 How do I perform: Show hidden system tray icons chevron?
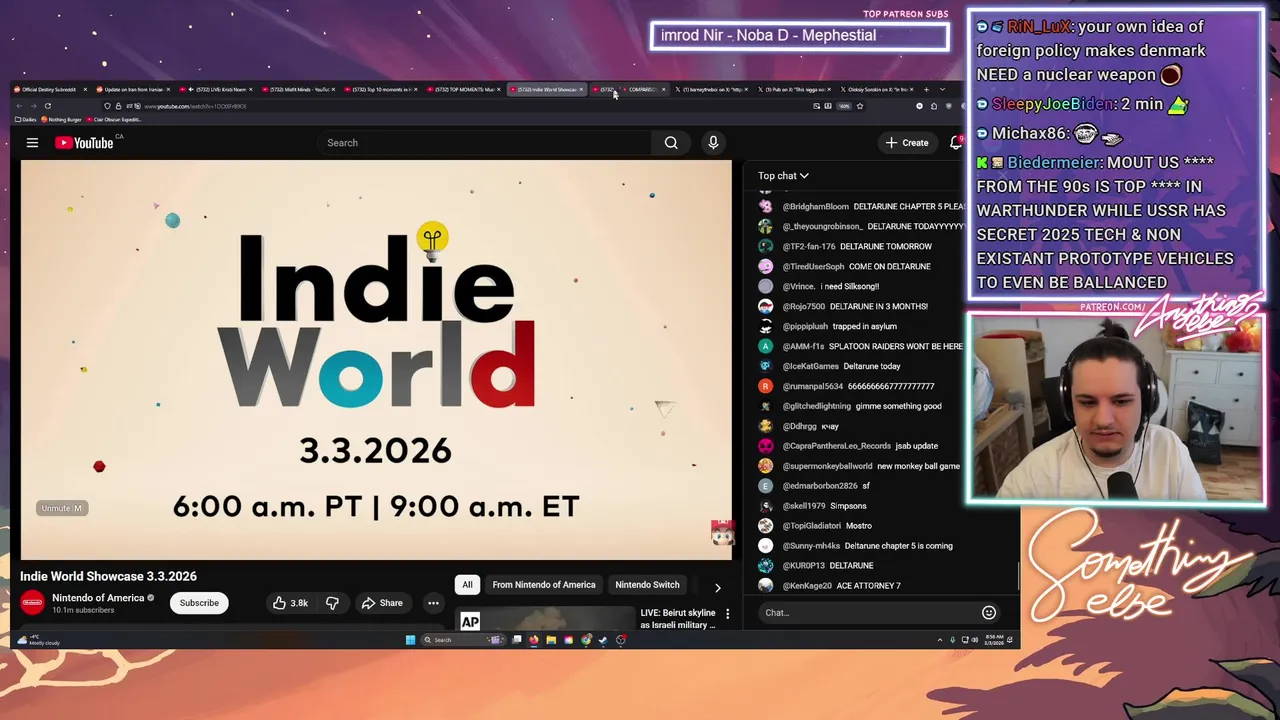coord(940,640)
